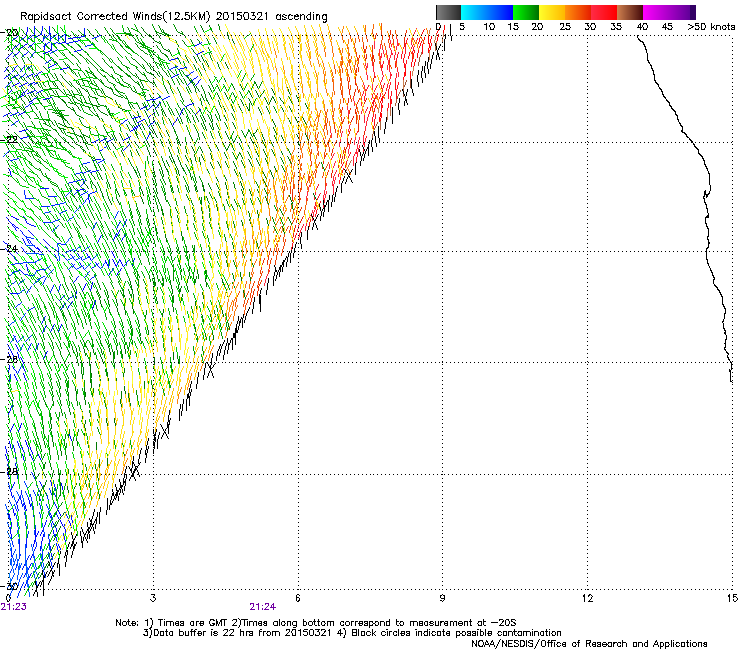The height and width of the screenshot is (650, 740).
Task: Click the '>50 knots' legend label
Action: [x=711, y=27]
